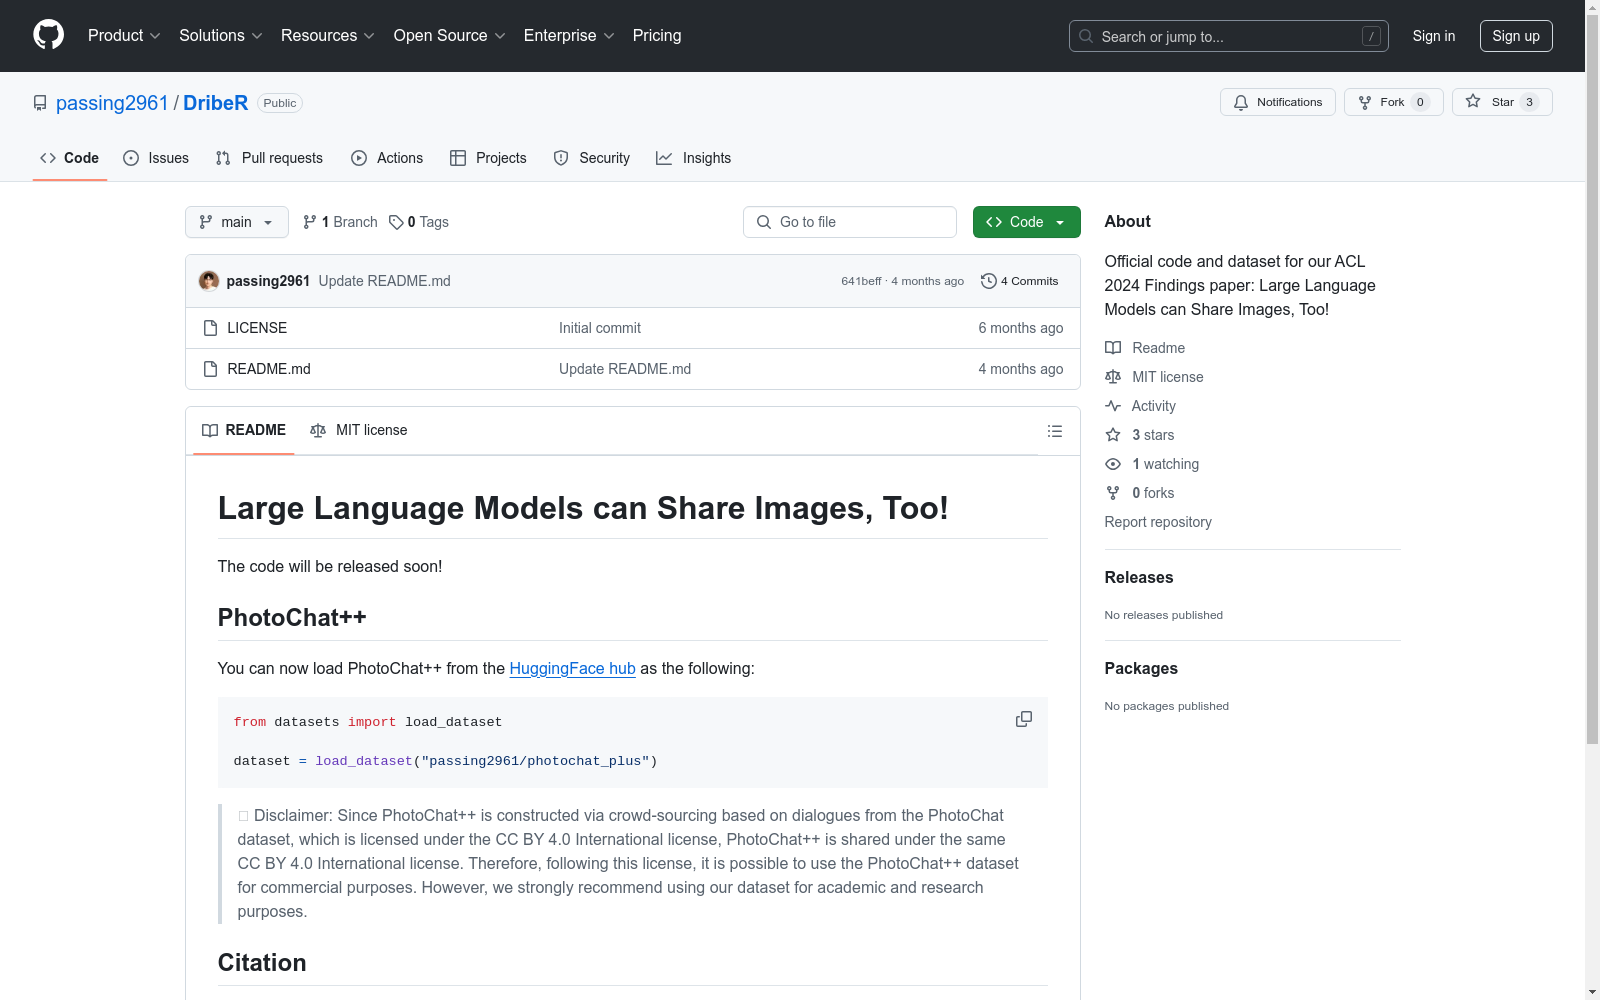Click the star icon next to 3 stars
Screen dimensions: 1600x1000
pos(1113,435)
